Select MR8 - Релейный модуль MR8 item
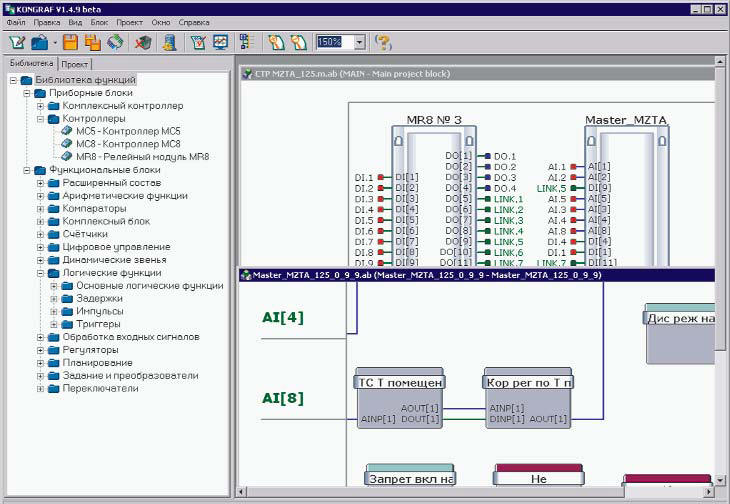730x504 pixels. [142, 157]
